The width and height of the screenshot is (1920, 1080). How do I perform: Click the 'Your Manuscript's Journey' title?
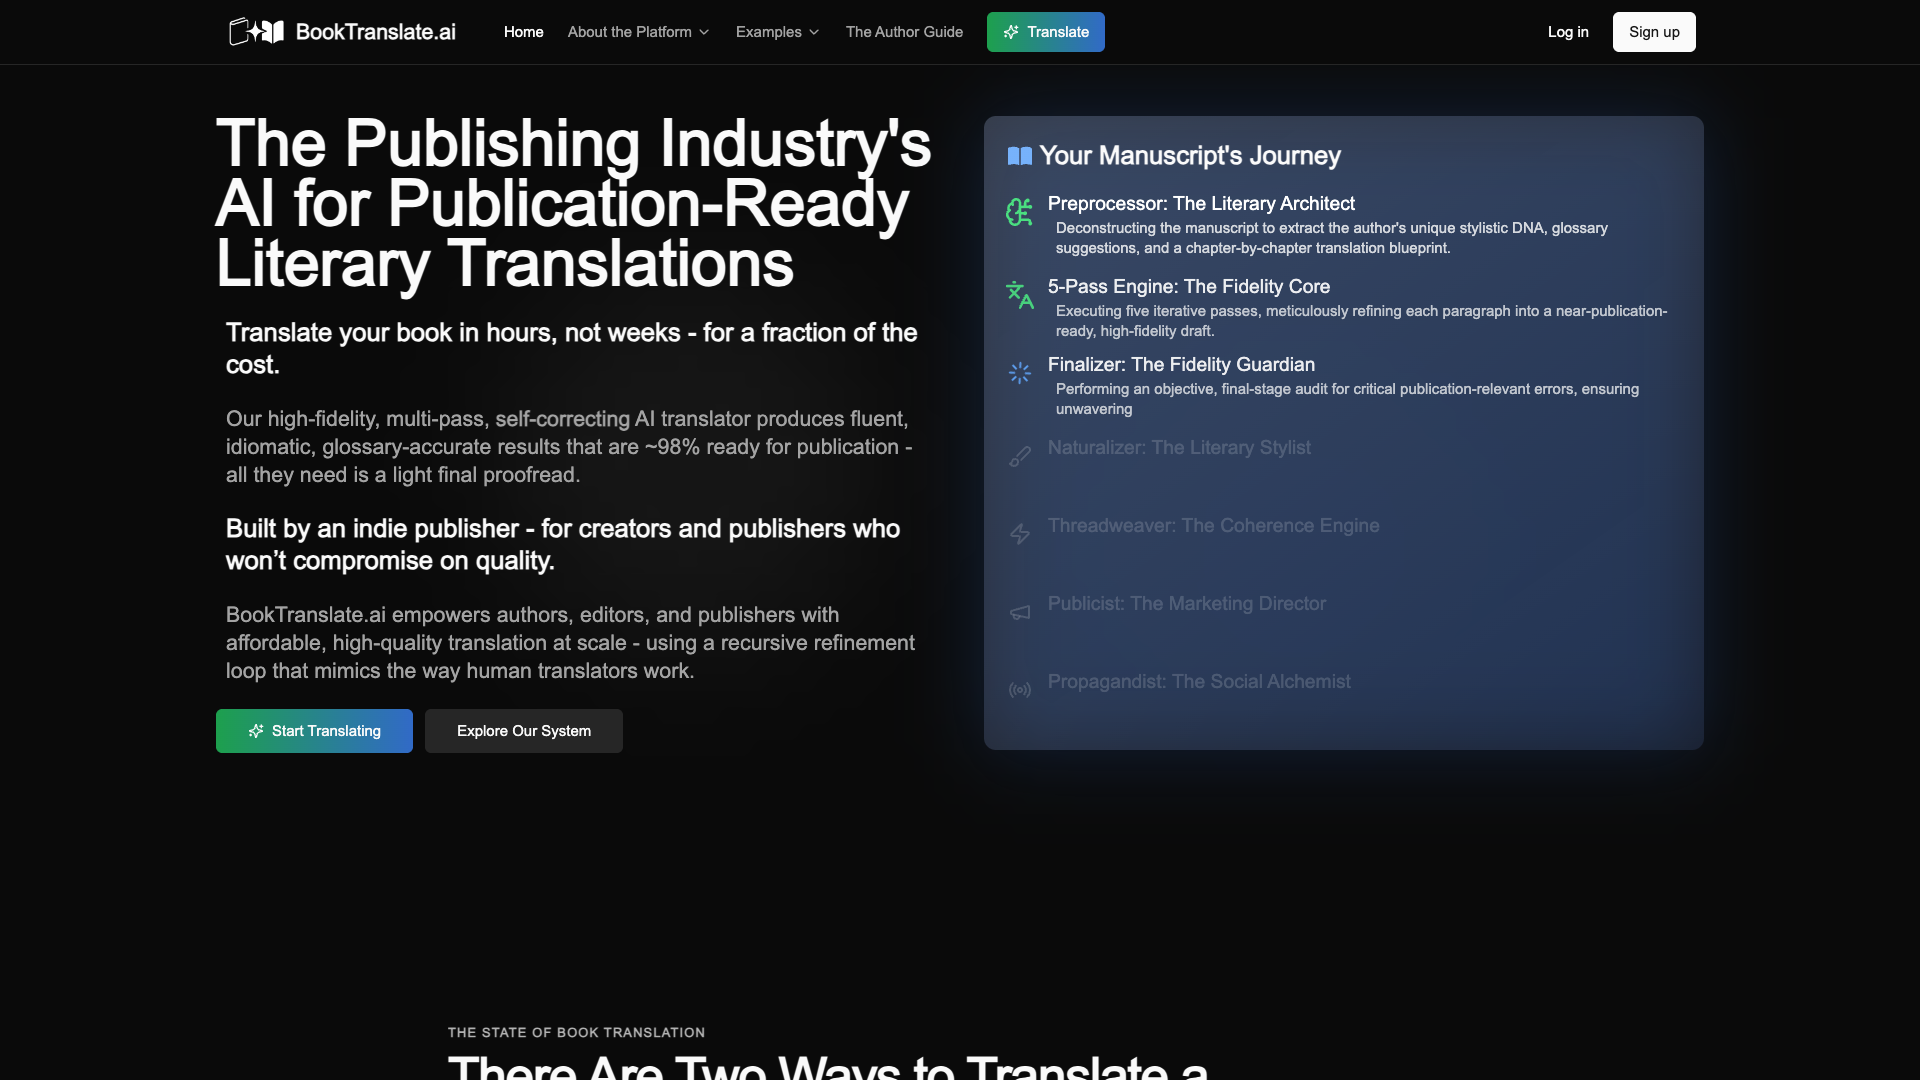coord(1190,156)
